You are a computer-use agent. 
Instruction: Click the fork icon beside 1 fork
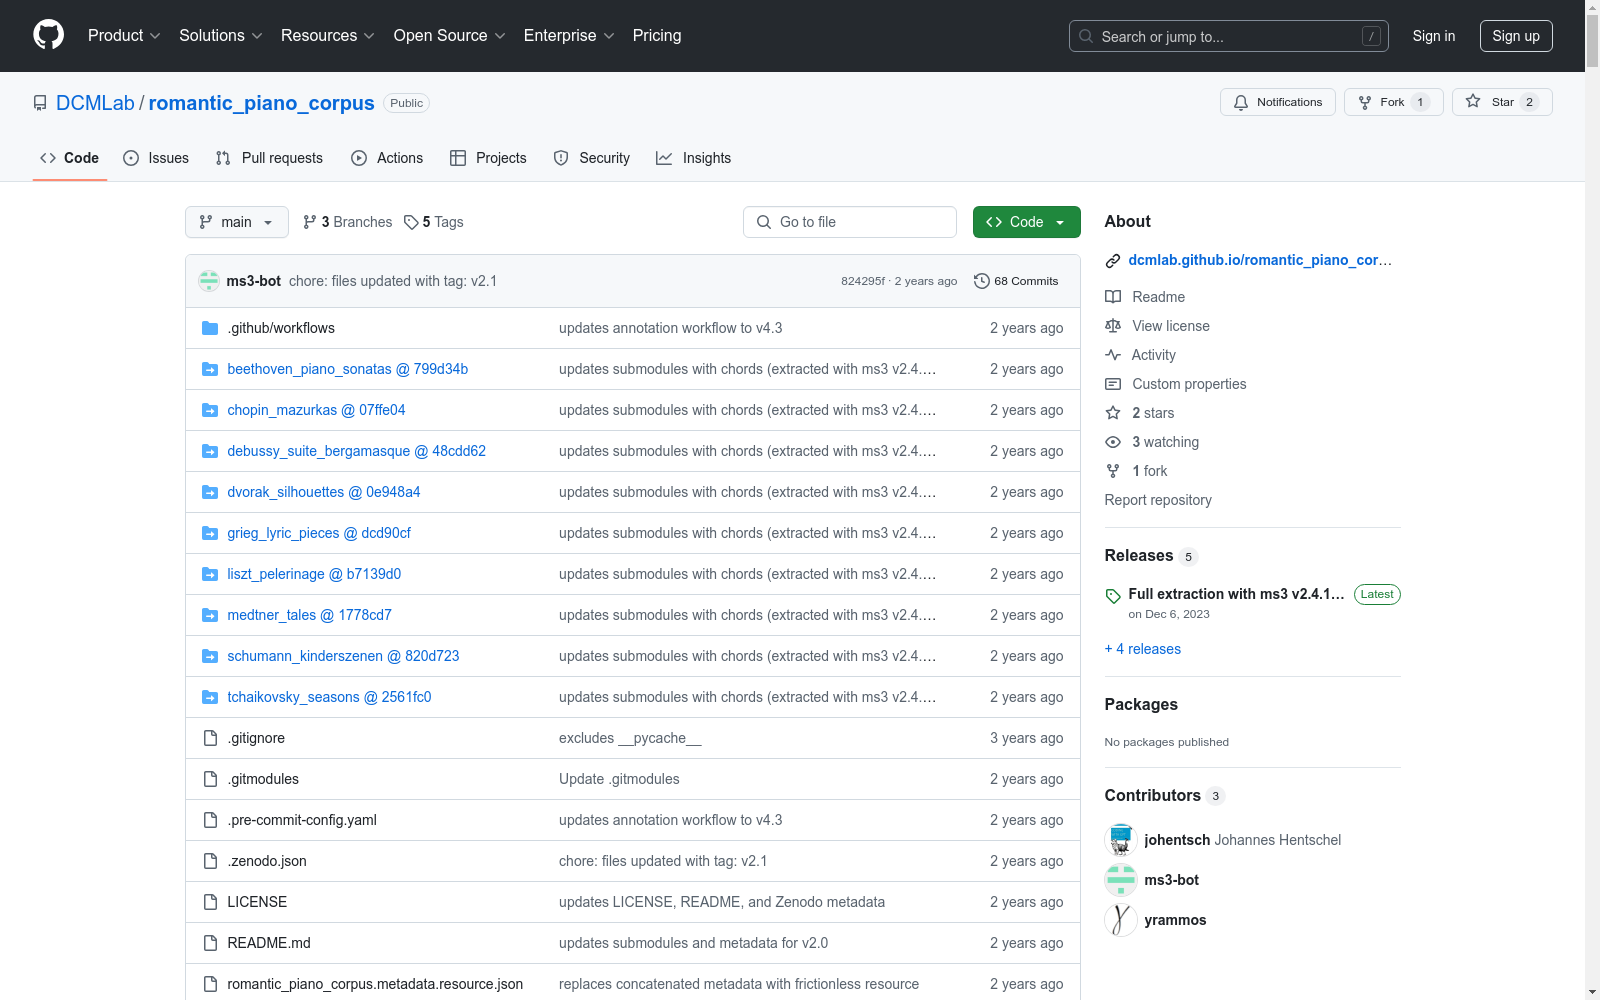1113,471
